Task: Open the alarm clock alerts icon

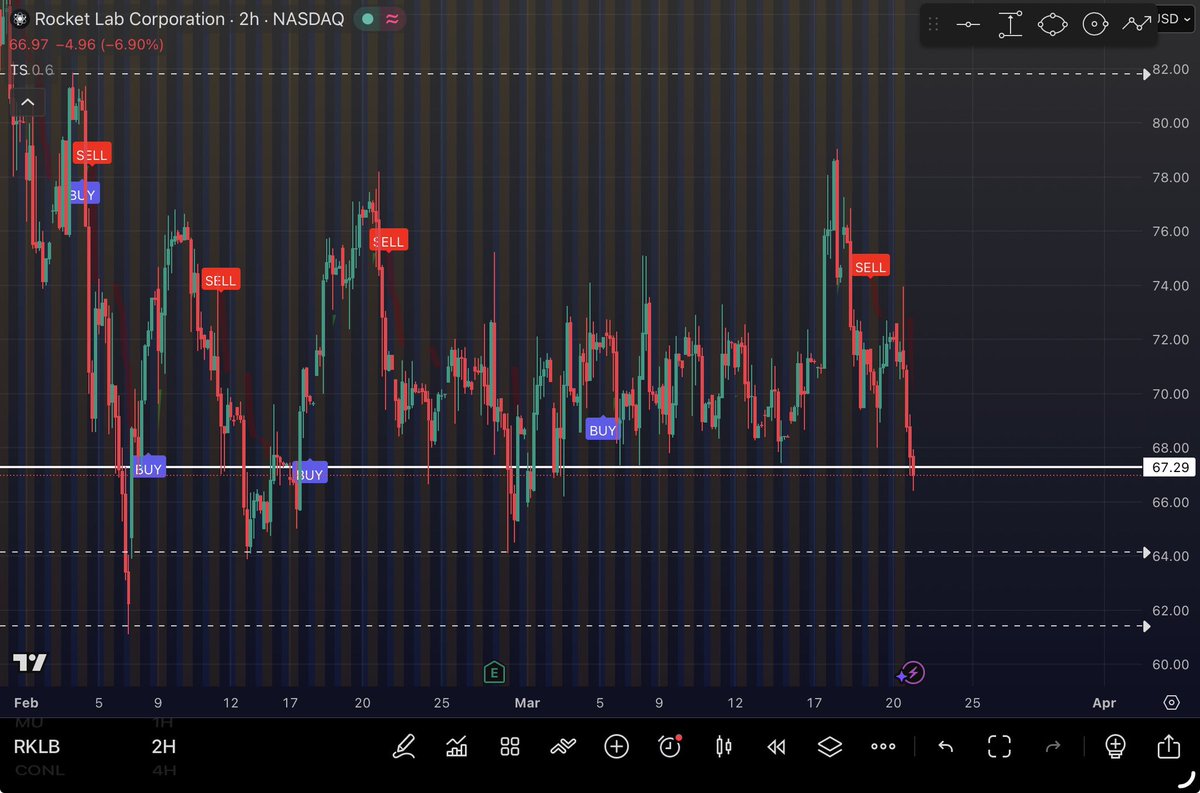Action: 670,746
